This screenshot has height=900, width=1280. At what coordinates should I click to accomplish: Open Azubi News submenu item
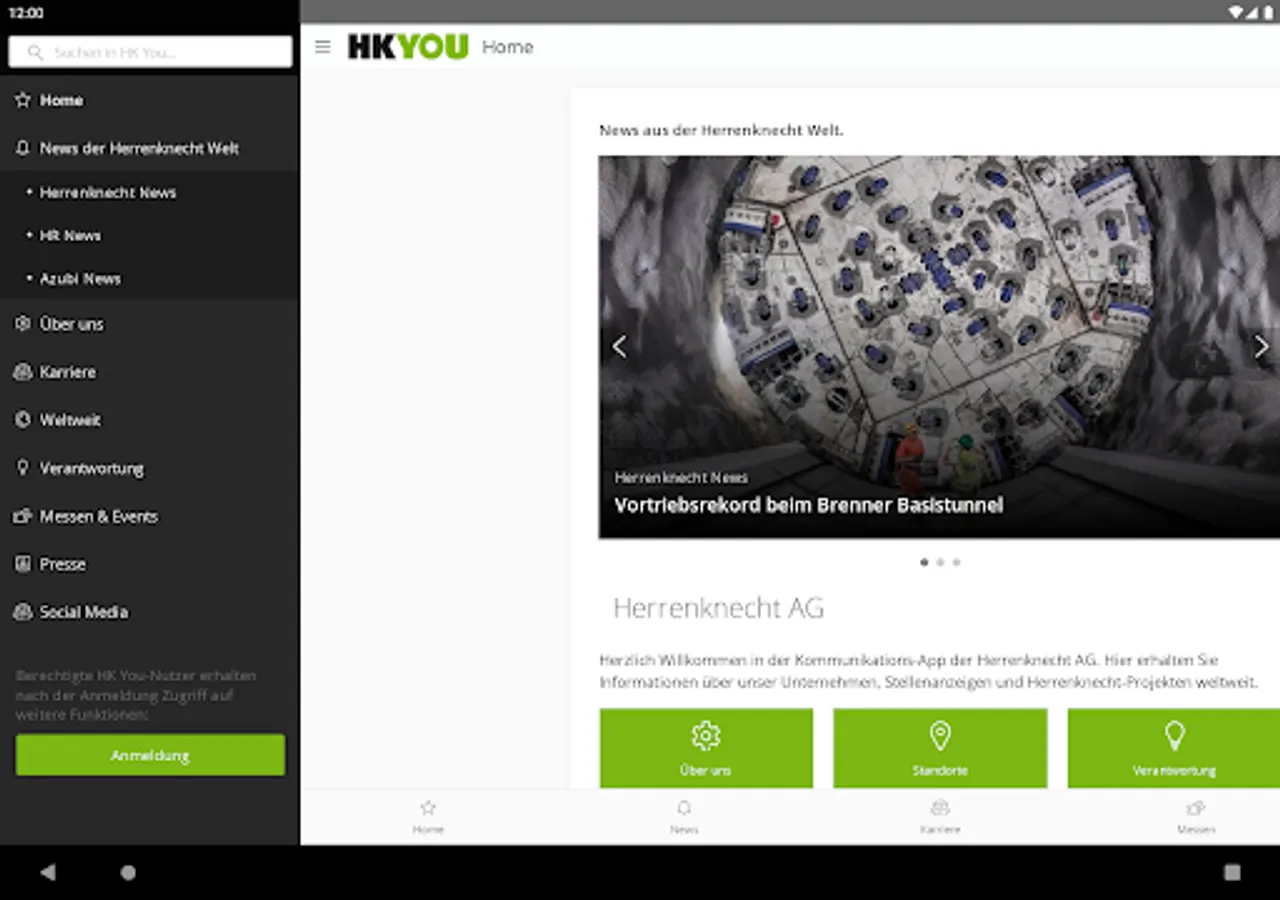[150, 279]
